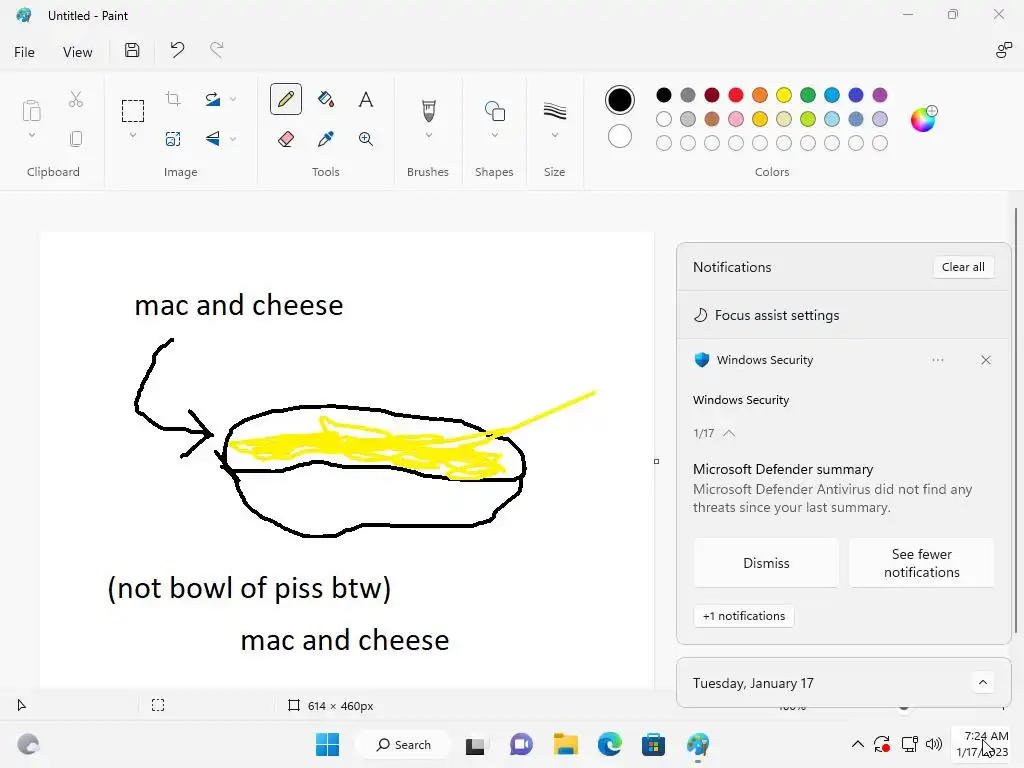Click the Copy icon
Screen dimensions: 1024x768
76,138
